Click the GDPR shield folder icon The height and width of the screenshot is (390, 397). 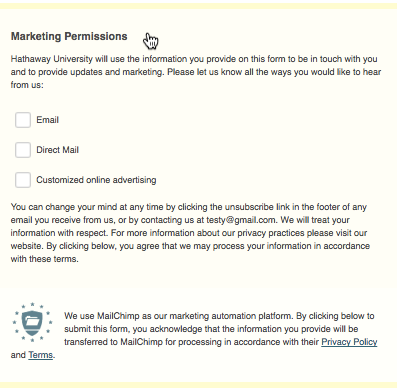pos(32,322)
